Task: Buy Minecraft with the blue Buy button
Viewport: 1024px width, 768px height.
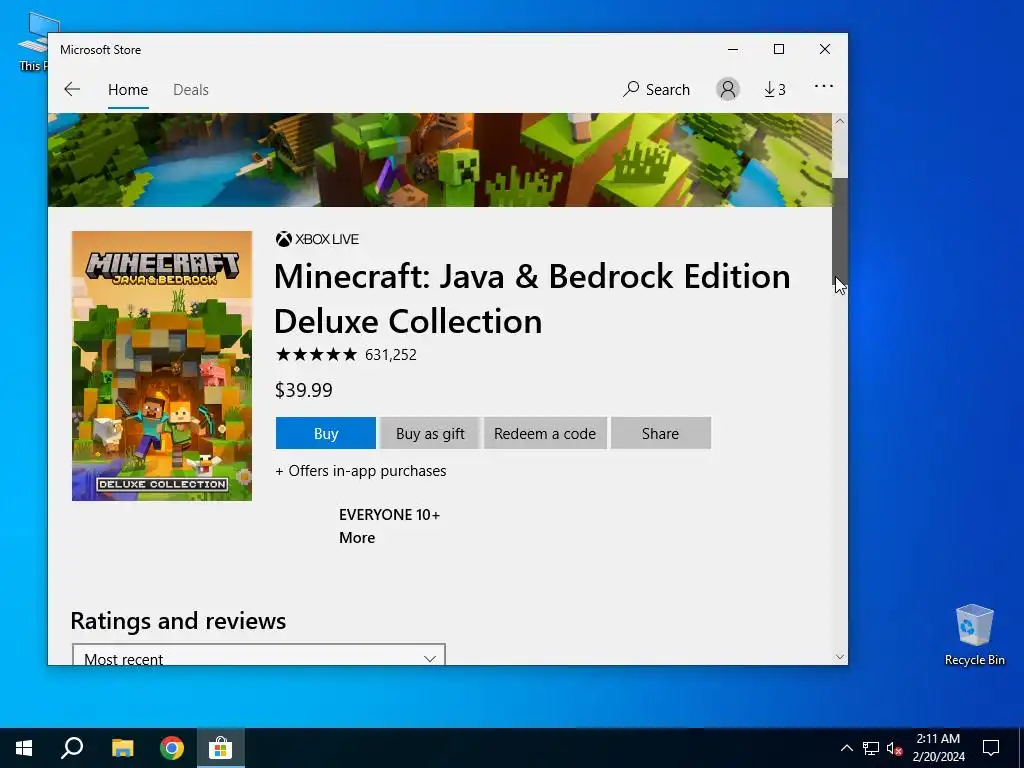Action: click(x=326, y=433)
